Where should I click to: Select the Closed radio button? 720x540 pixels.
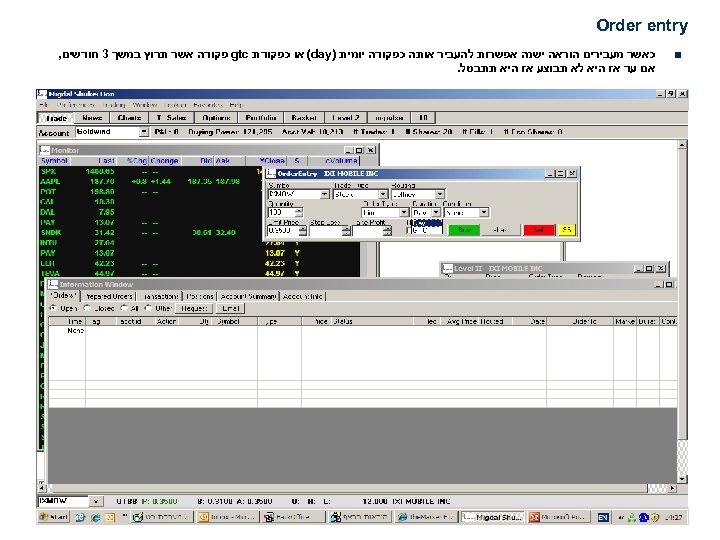pyautogui.click(x=87, y=308)
